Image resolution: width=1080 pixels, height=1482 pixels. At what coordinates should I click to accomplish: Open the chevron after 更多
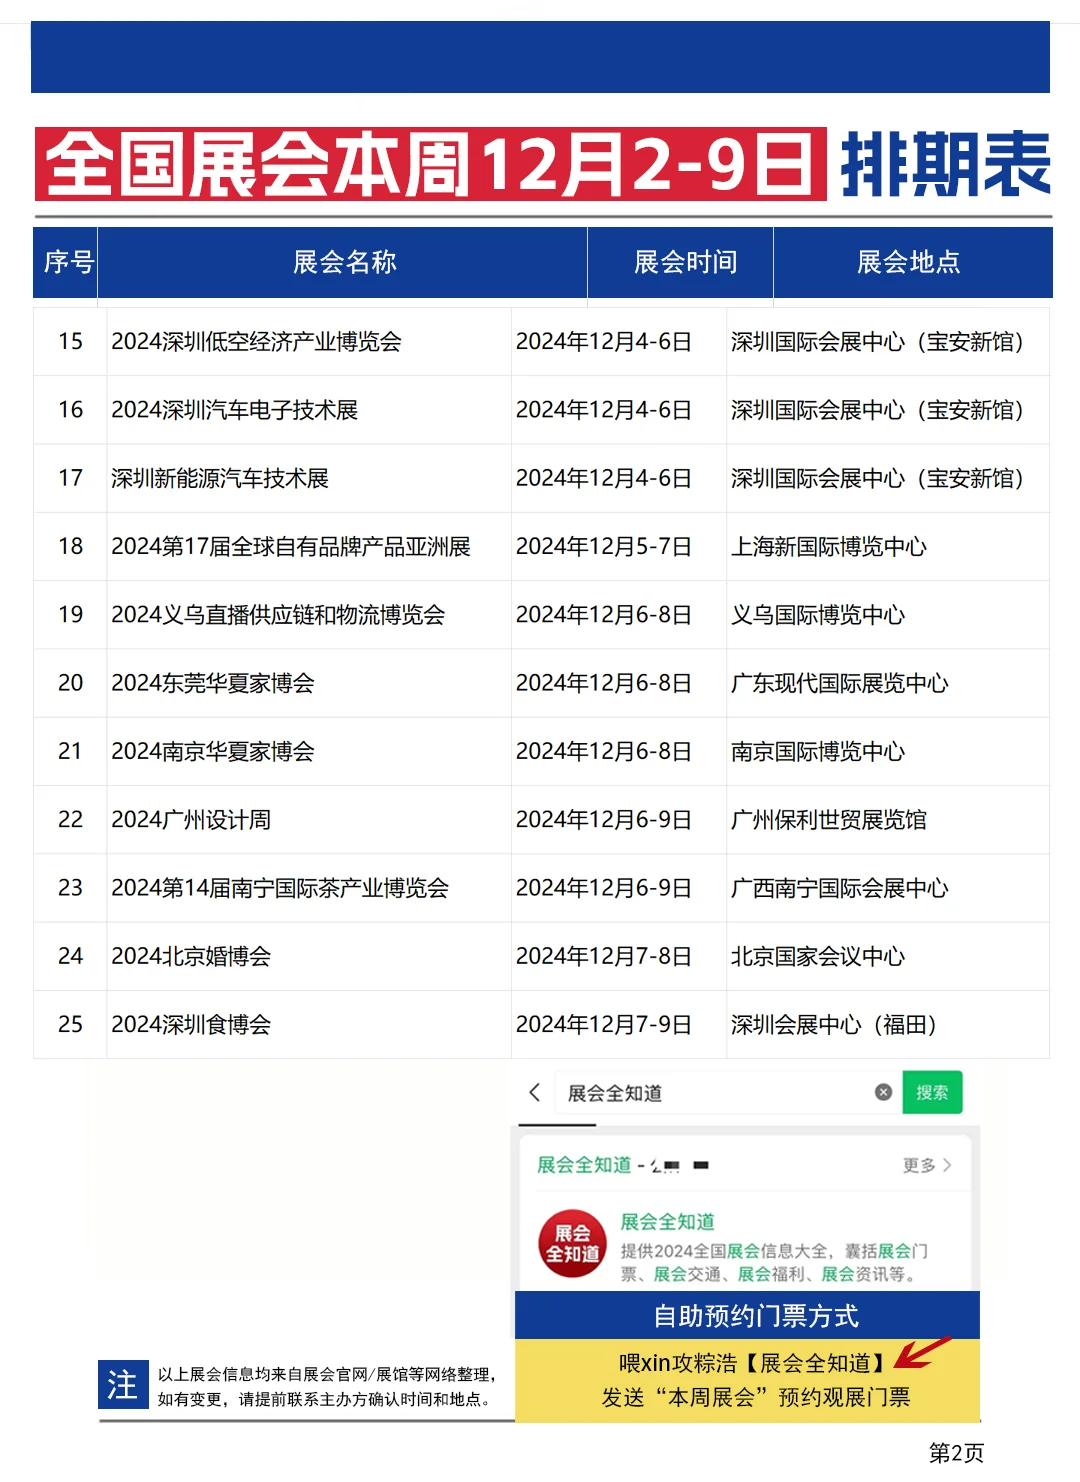tap(945, 1165)
